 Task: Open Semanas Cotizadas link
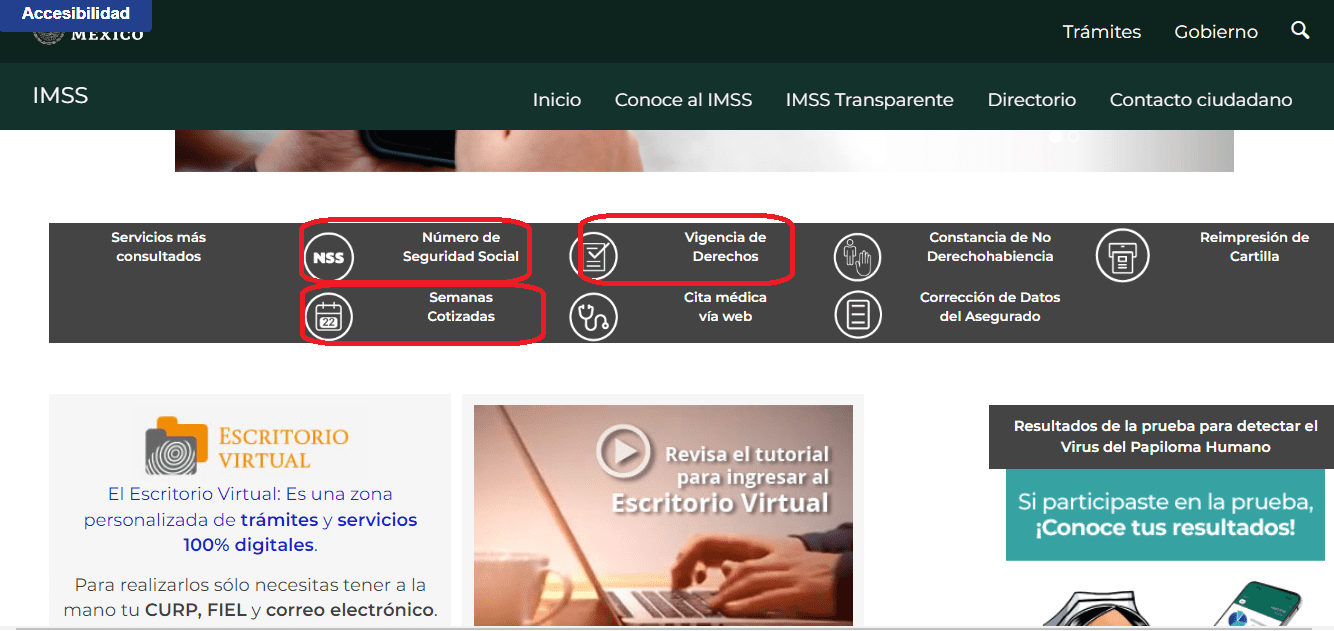coord(461,307)
